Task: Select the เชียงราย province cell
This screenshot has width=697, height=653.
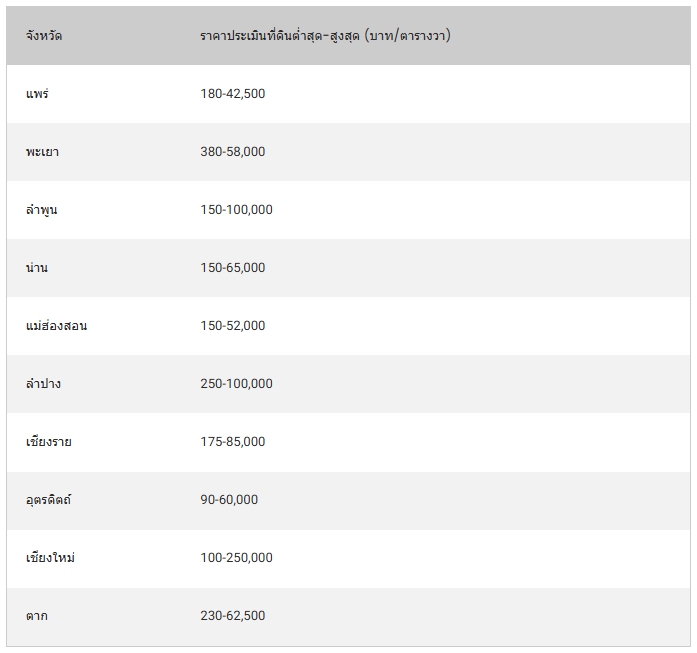Action: (x=48, y=442)
